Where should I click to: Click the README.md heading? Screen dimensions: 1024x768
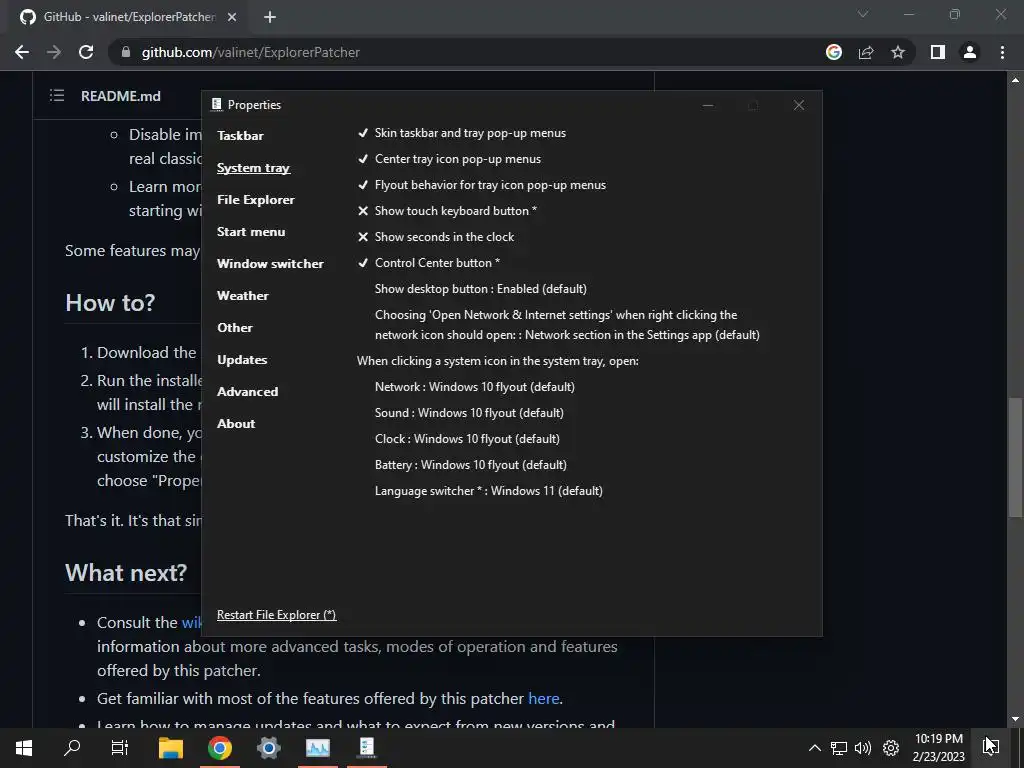coord(121,96)
